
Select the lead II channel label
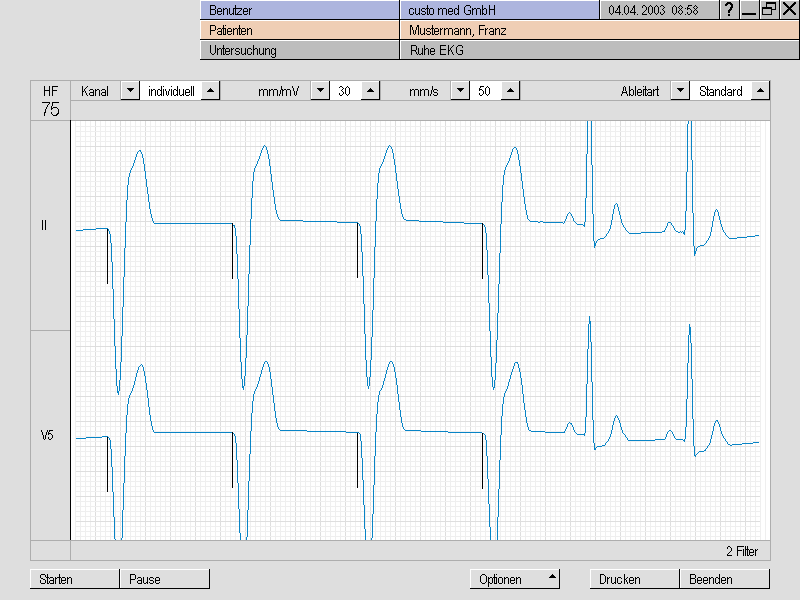(44, 226)
